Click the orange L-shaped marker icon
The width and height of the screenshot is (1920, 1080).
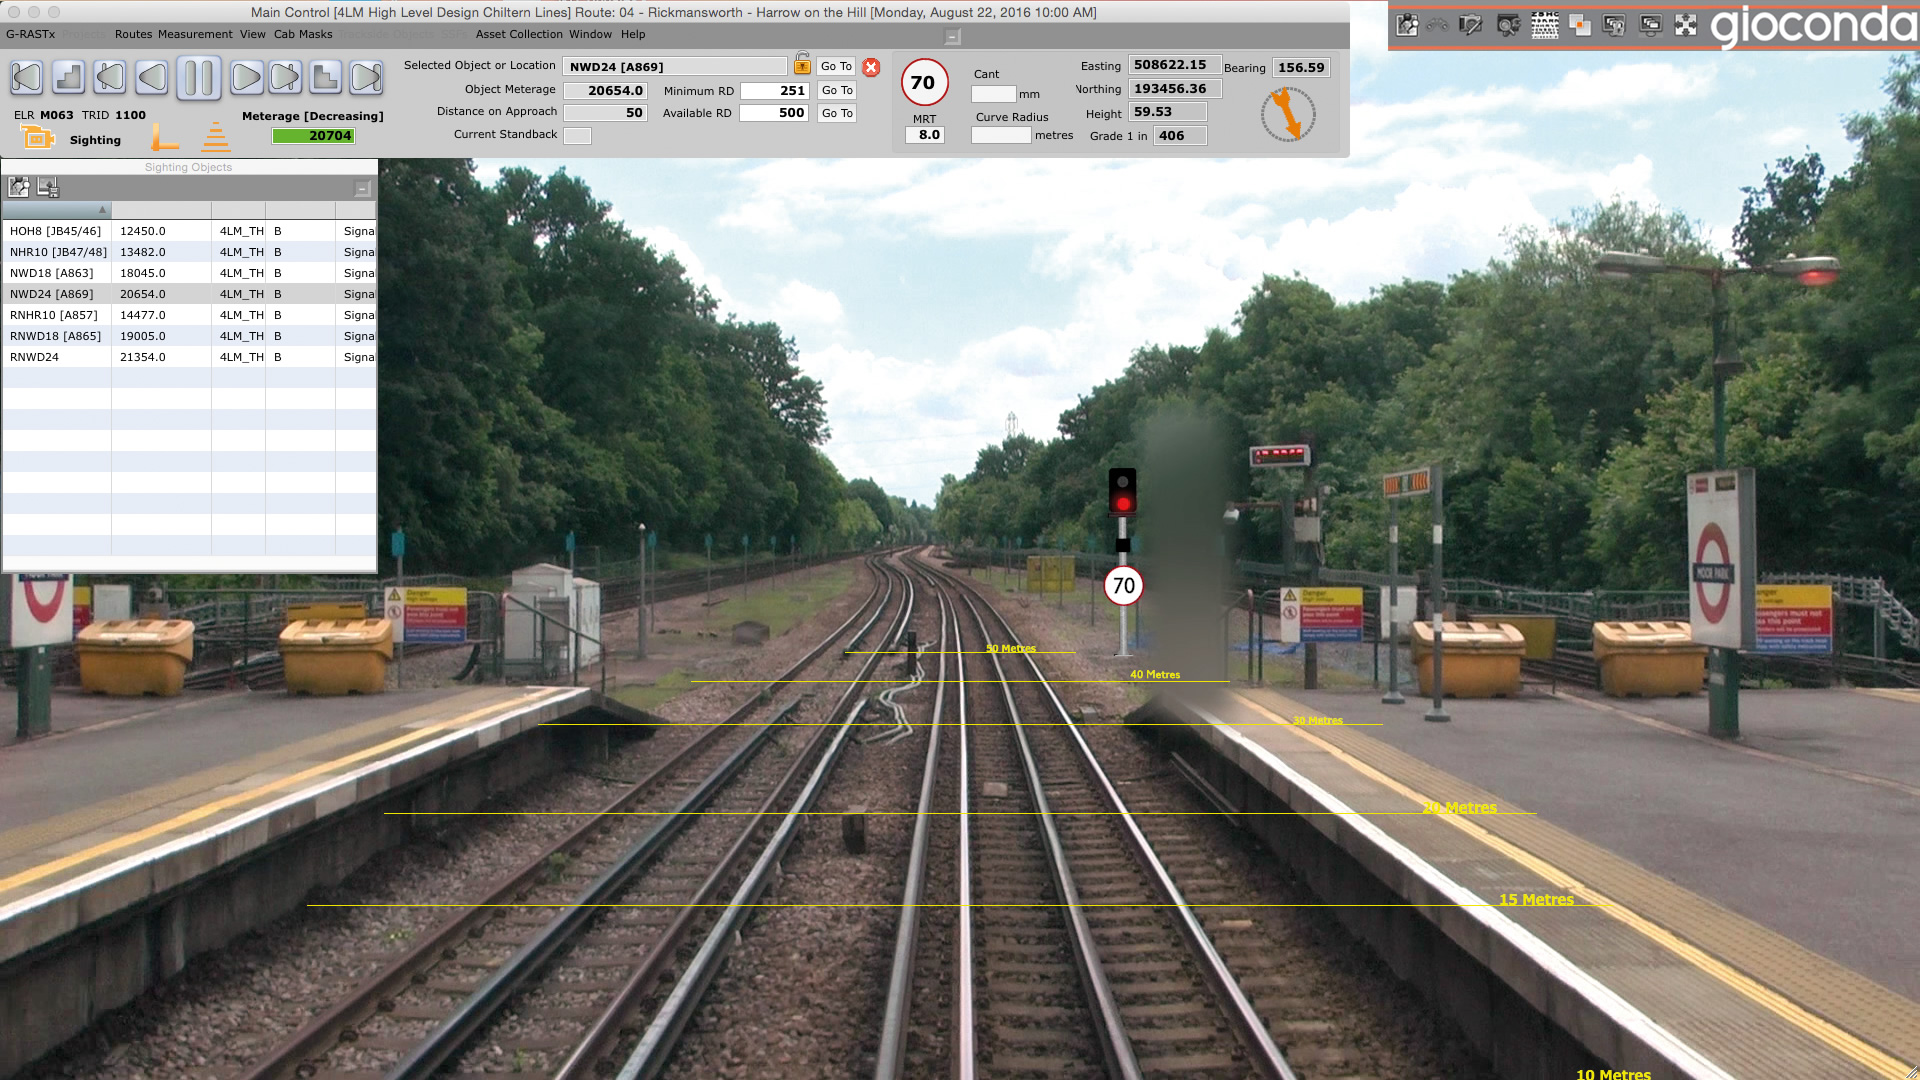(164, 137)
